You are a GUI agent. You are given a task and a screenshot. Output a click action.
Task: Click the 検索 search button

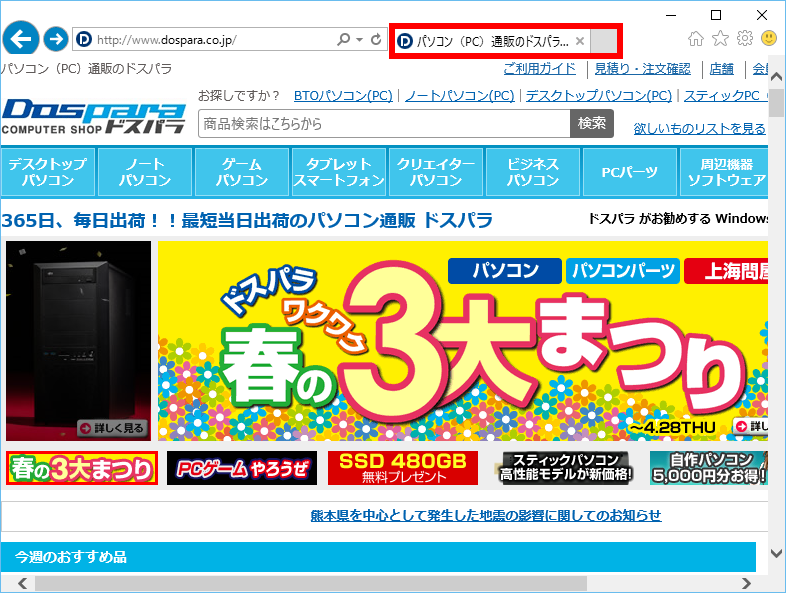tap(592, 123)
